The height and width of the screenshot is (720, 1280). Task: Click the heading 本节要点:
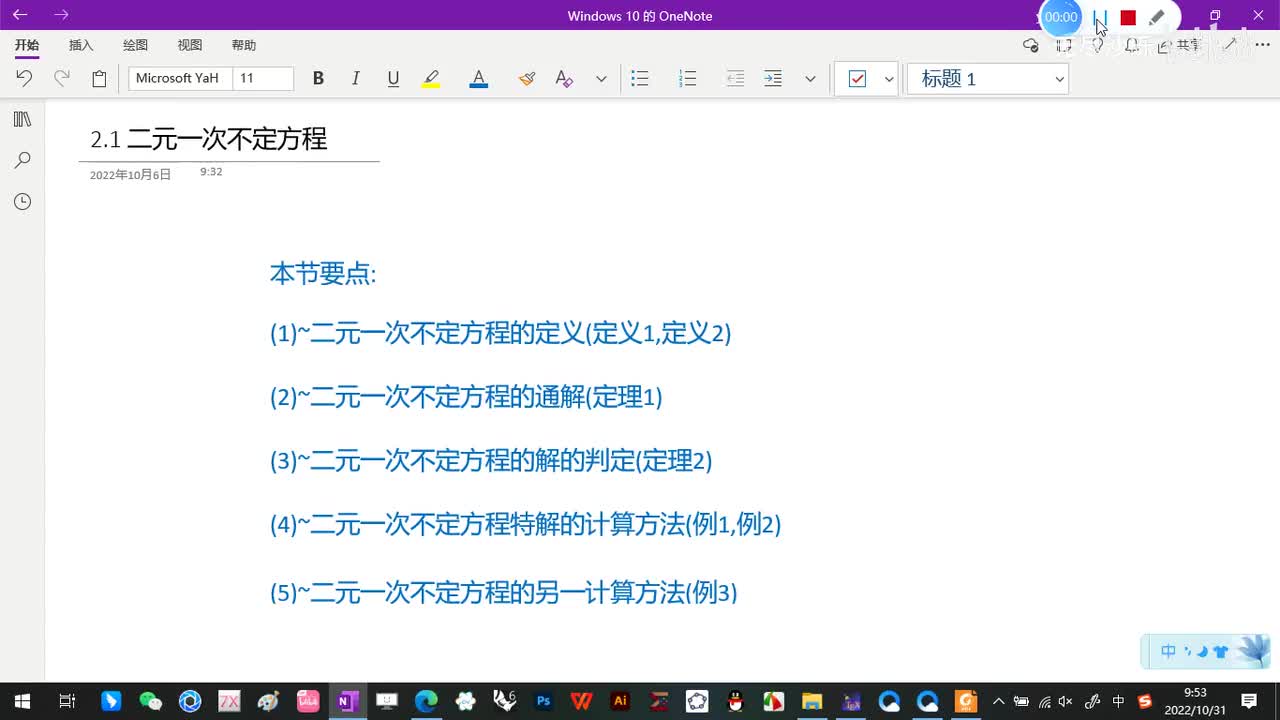pyautogui.click(x=323, y=273)
